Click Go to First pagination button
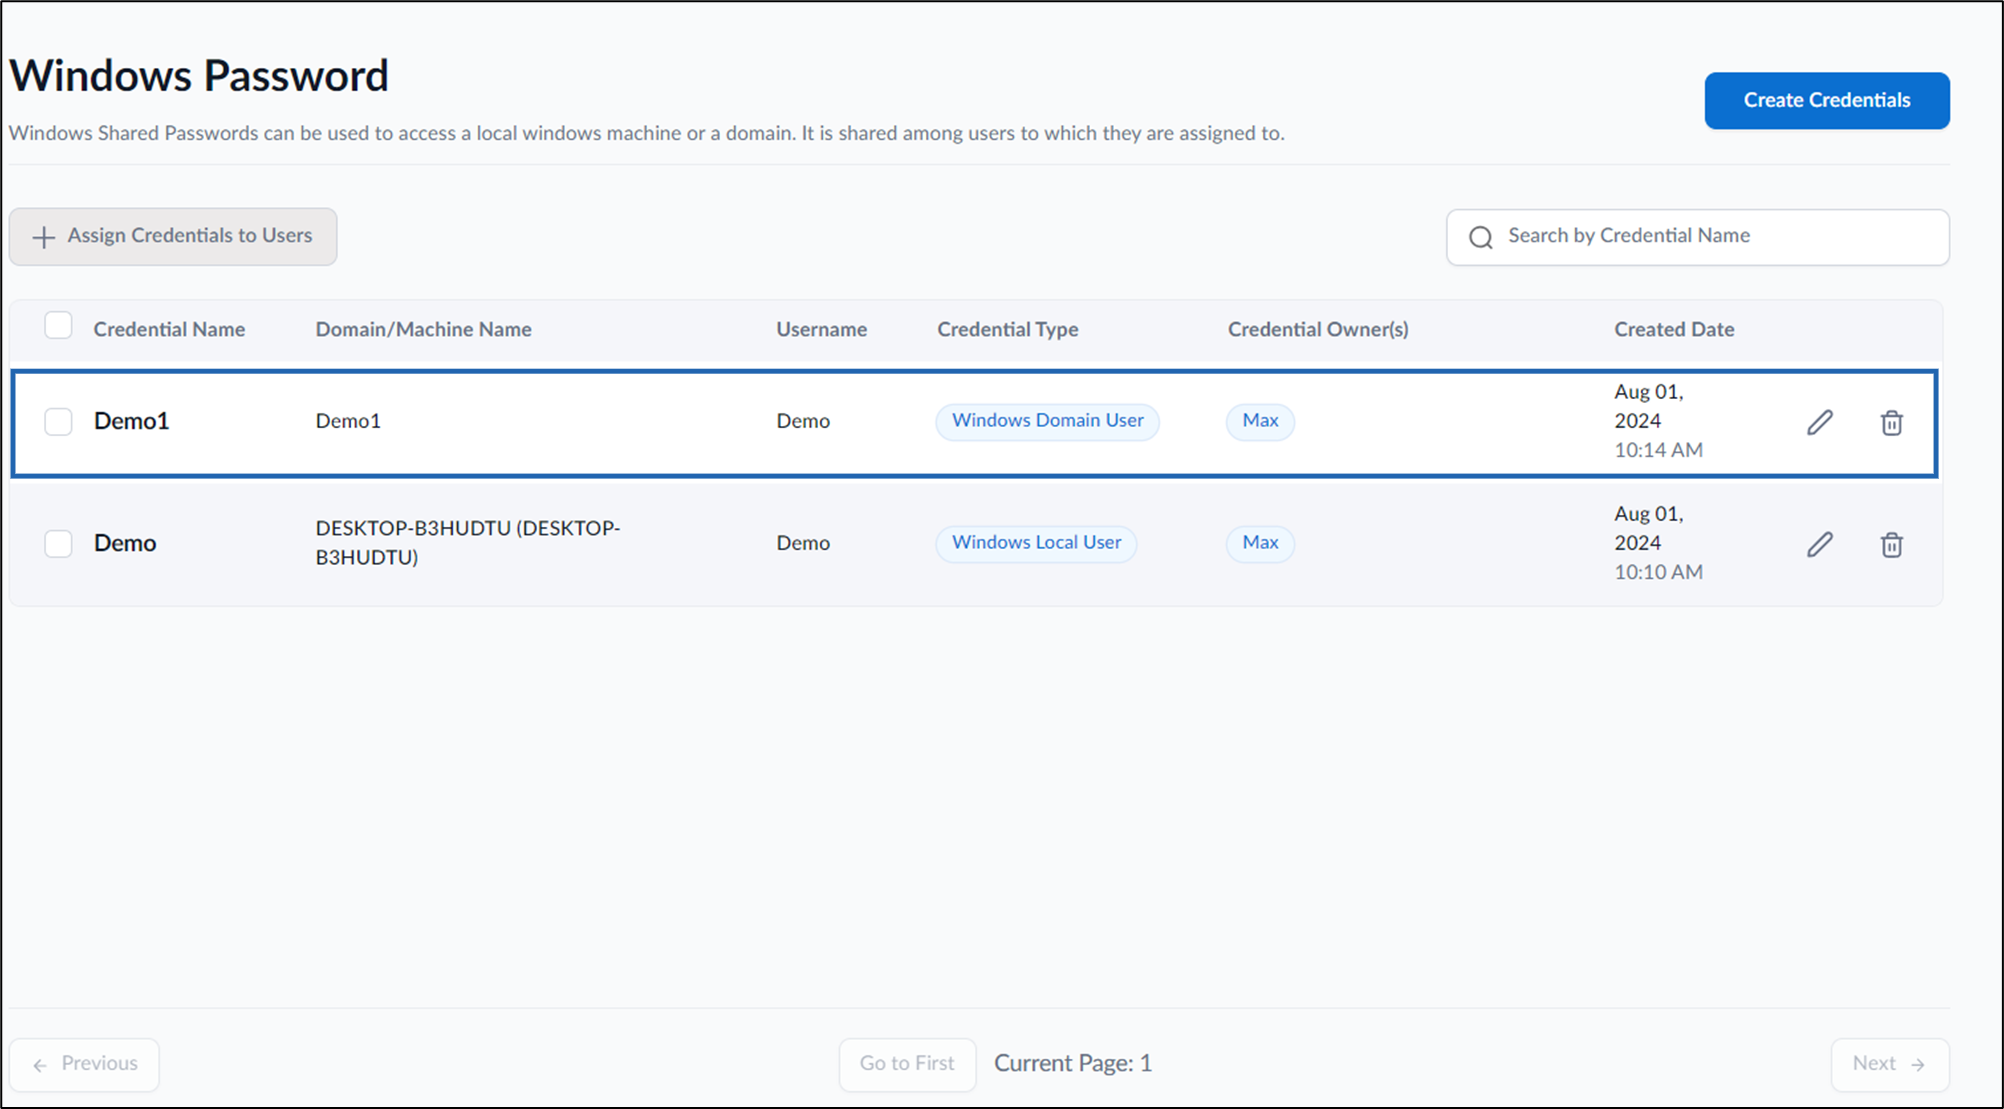The height and width of the screenshot is (1109, 2004). pyautogui.click(x=907, y=1064)
